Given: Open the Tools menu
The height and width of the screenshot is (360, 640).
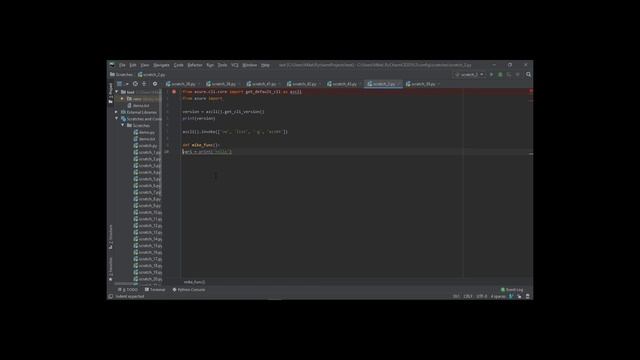Looking at the screenshot, I should coord(222,65).
